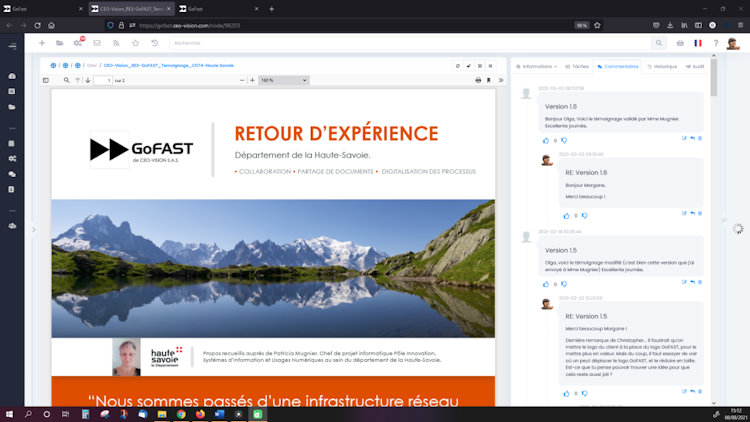The width and height of the screenshot is (750, 422).
Task: Reload the page in the browser
Action: pyautogui.click(x=37, y=25)
